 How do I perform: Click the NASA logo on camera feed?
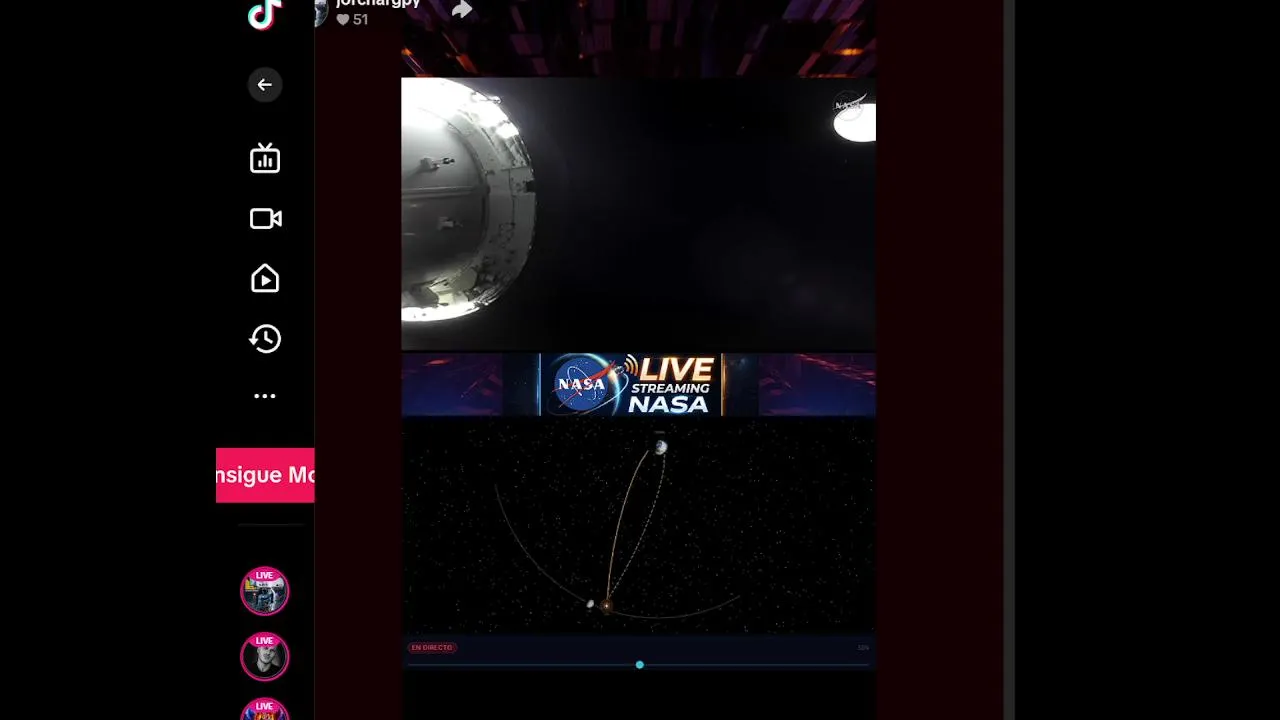[x=849, y=104]
